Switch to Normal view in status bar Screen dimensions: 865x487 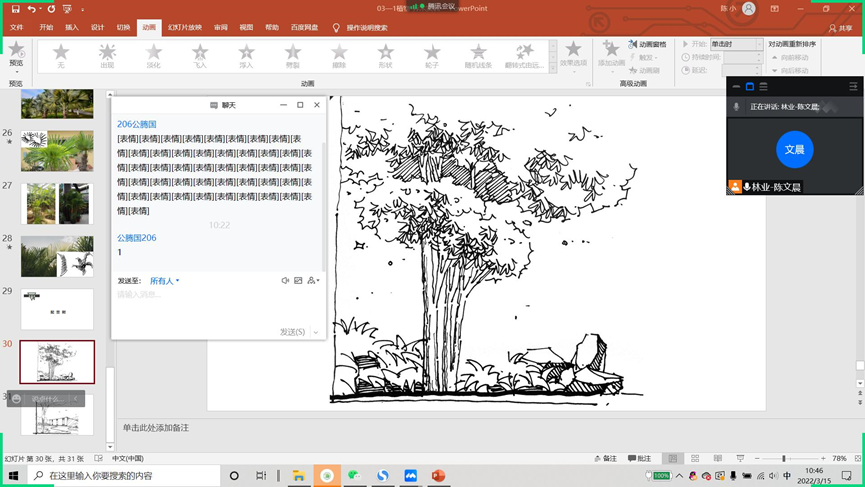673,459
